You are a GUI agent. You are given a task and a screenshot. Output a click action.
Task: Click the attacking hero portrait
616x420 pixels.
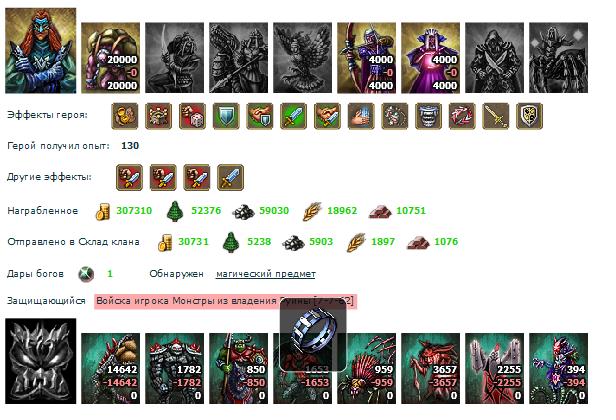pos(40,51)
